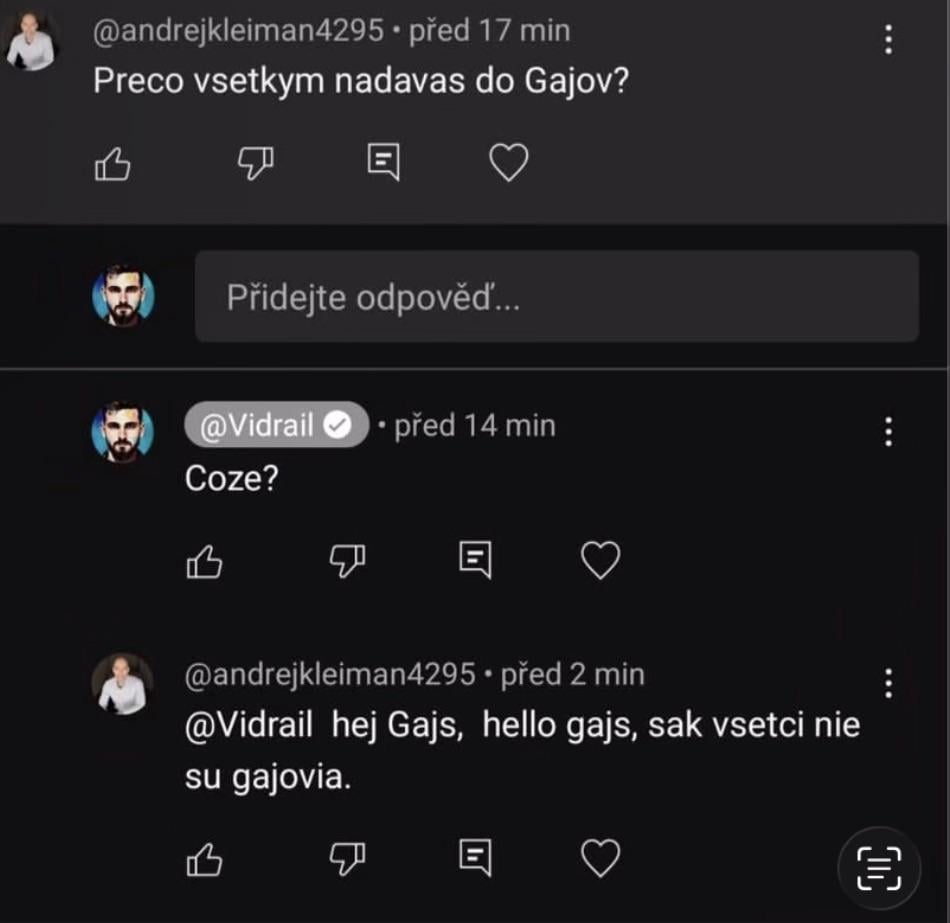Dislike the 'hej Gajs' reply

[346, 858]
